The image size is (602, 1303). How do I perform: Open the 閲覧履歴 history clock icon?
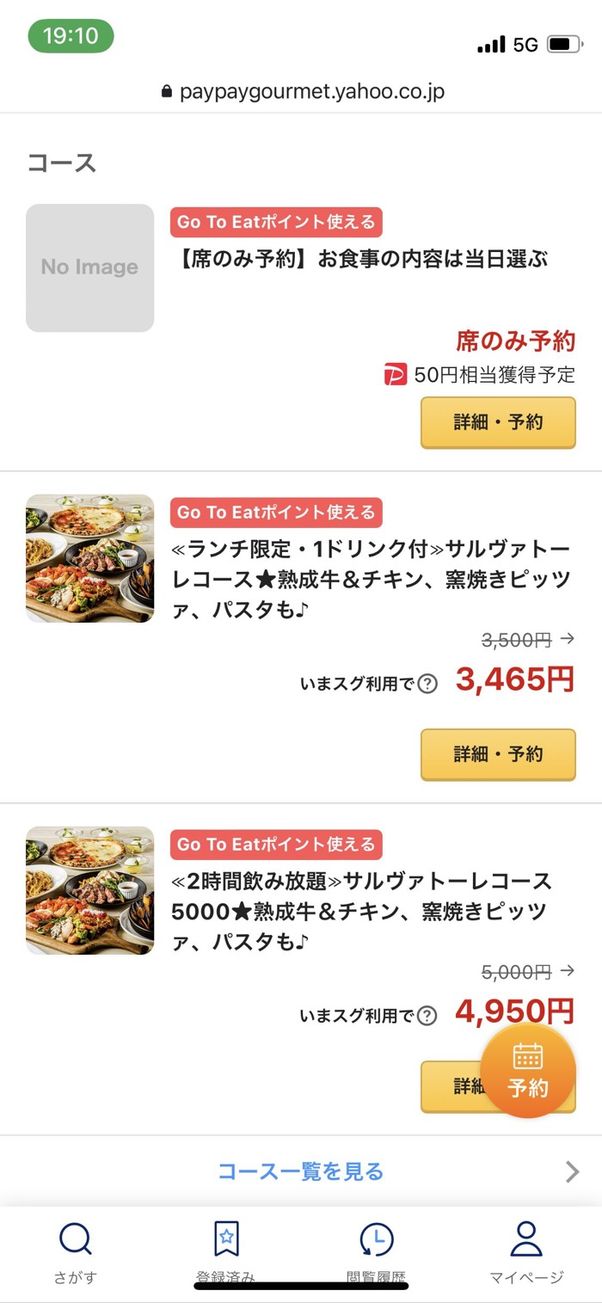pos(376,1237)
